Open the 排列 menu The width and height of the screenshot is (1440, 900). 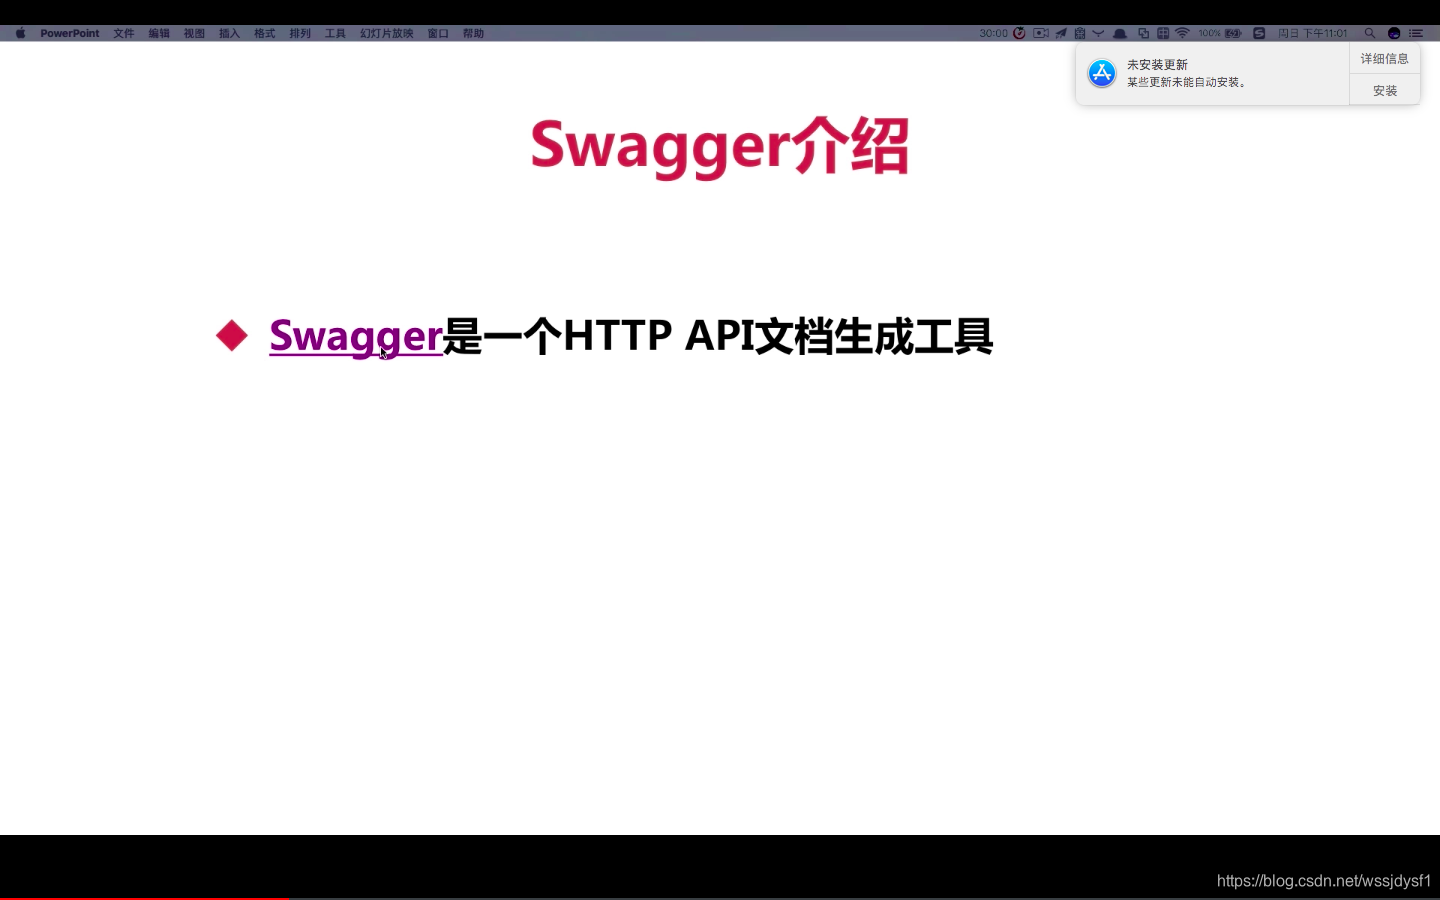pyautogui.click(x=300, y=33)
